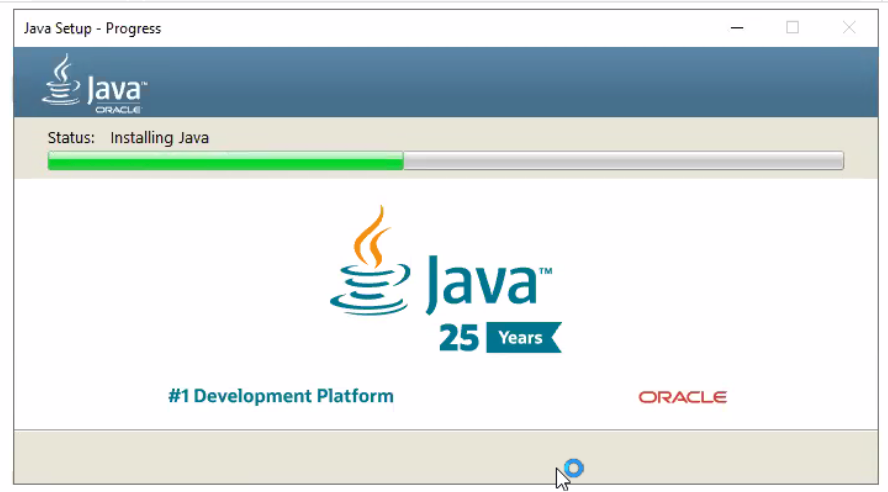This screenshot has height=492, width=888.
Task: Minimize the Java Setup window
Action: 737,28
